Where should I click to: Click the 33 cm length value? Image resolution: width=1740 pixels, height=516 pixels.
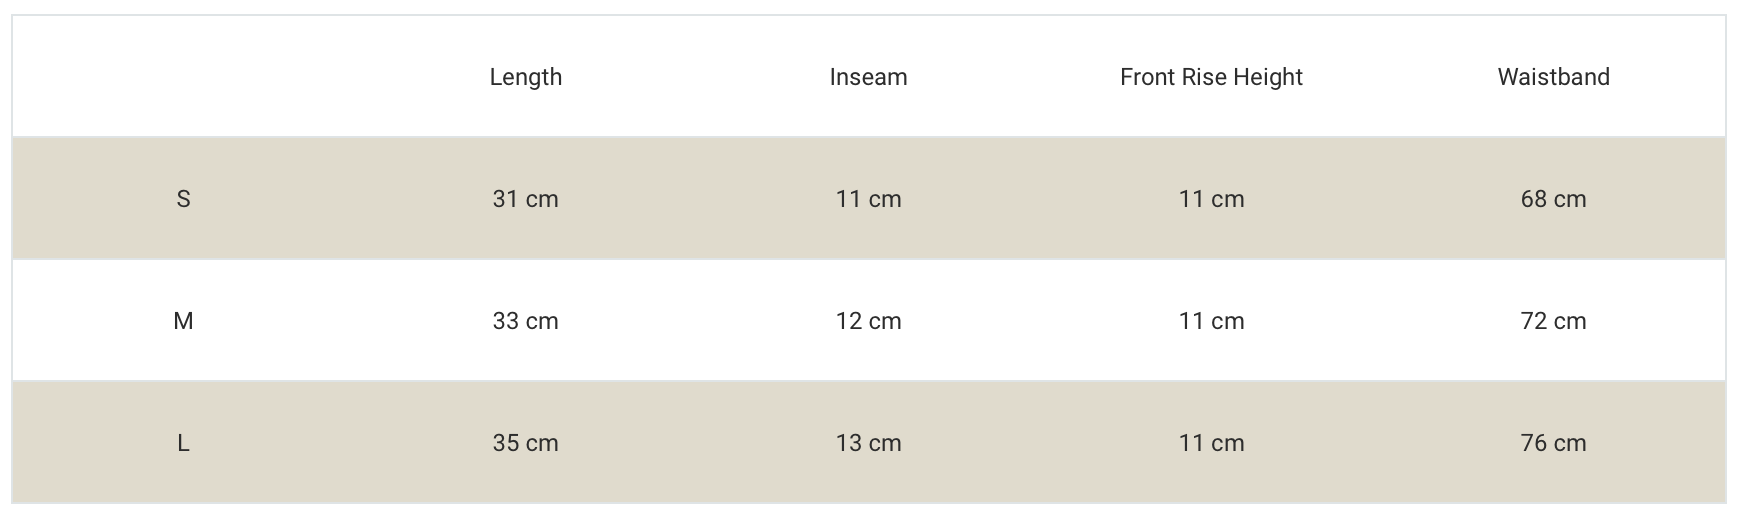(525, 321)
